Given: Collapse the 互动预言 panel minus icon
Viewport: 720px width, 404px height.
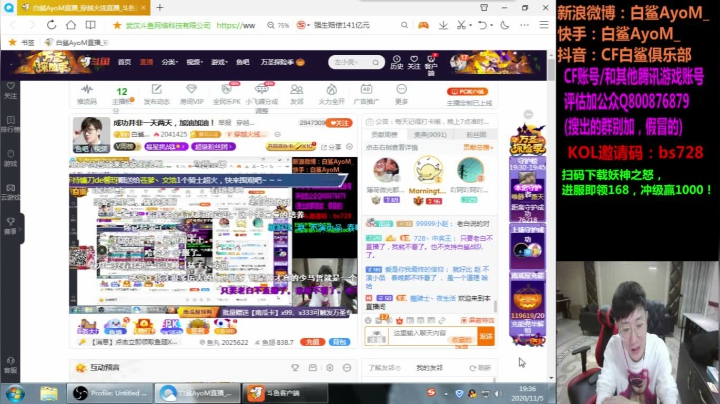Looking at the screenshot, I should (x=347, y=368).
